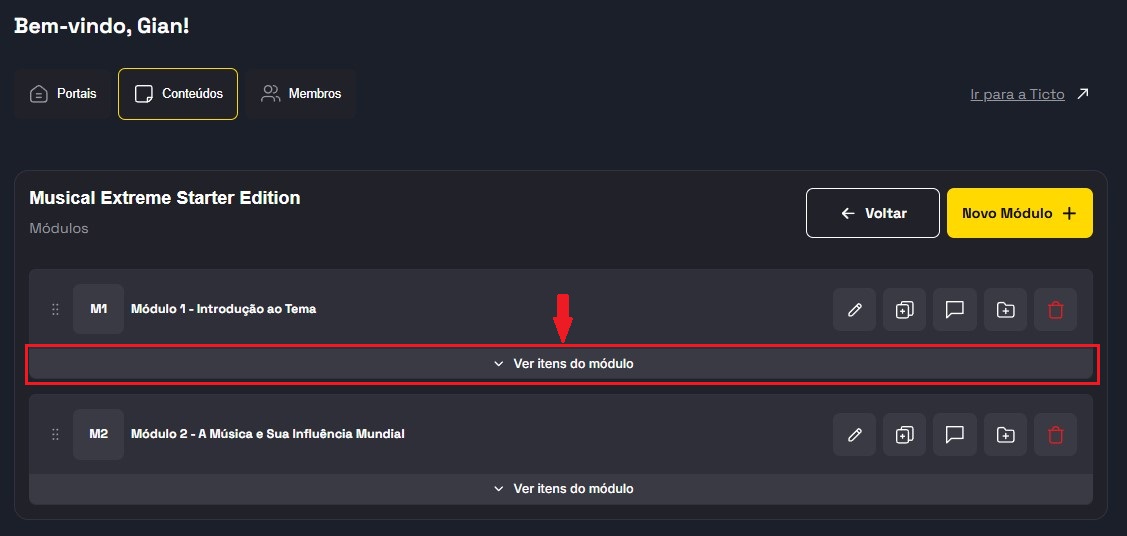This screenshot has height=536, width=1127.
Task: Edit Módulo 2 with the pencil icon
Action: (x=854, y=435)
